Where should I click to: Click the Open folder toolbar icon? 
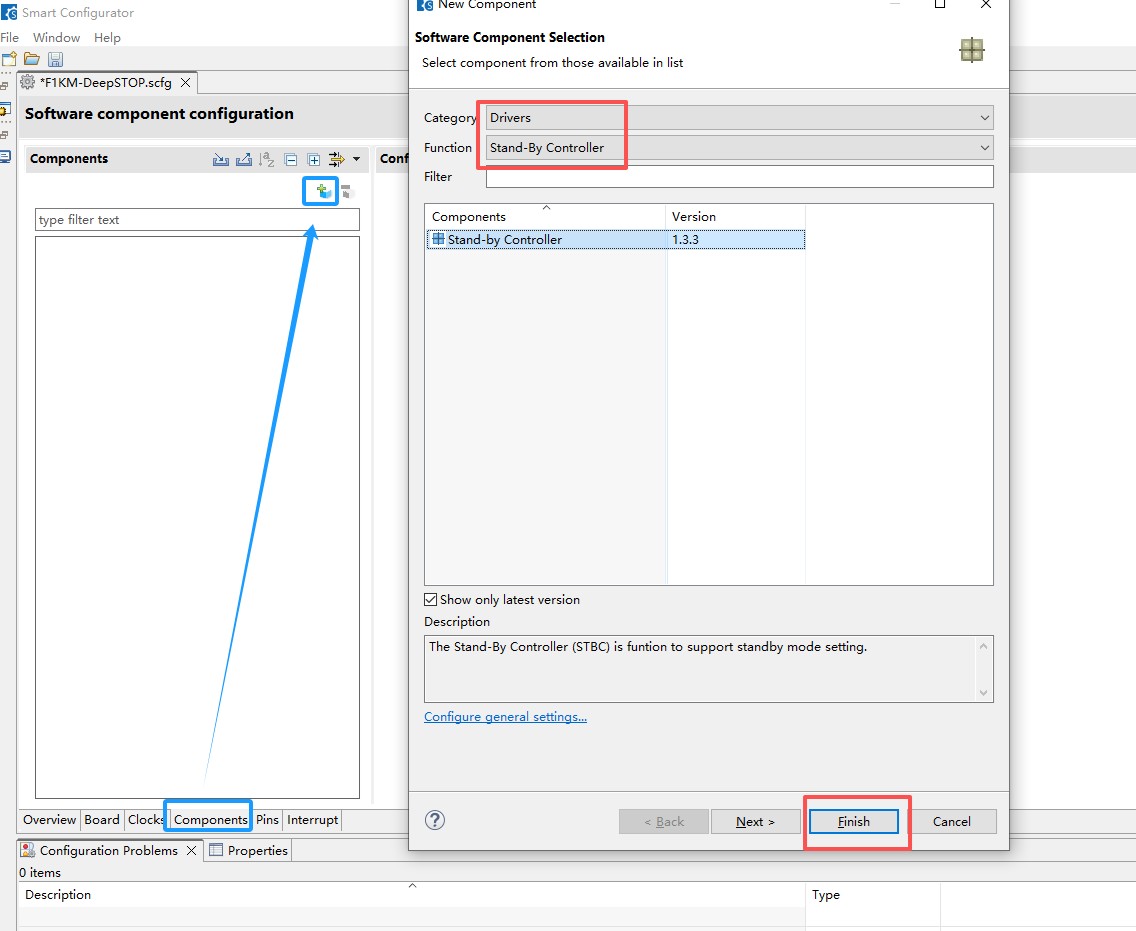pos(32,60)
